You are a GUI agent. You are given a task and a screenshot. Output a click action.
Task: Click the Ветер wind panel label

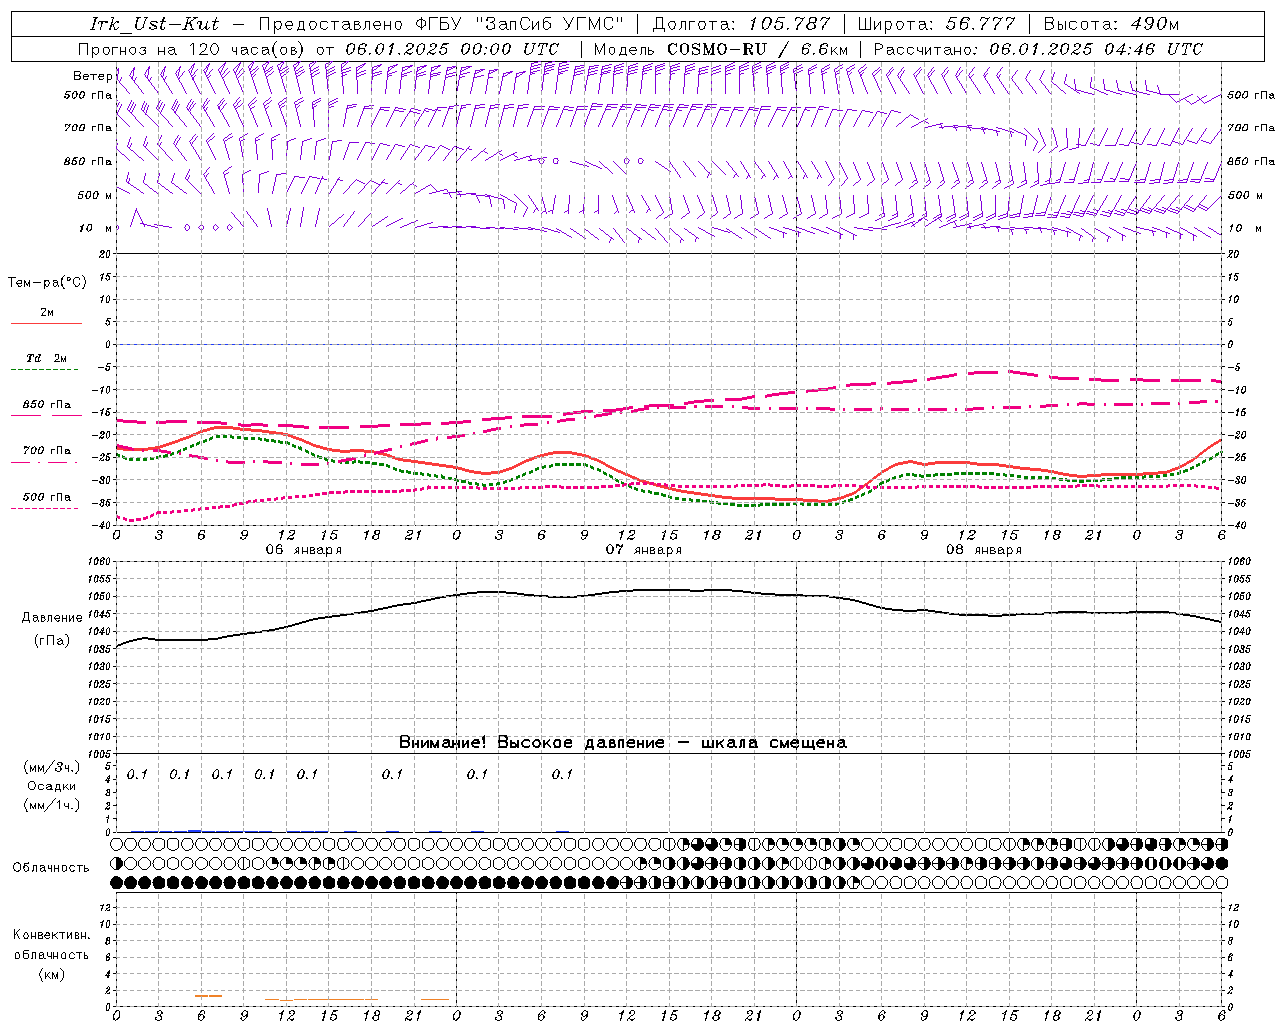point(92,76)
